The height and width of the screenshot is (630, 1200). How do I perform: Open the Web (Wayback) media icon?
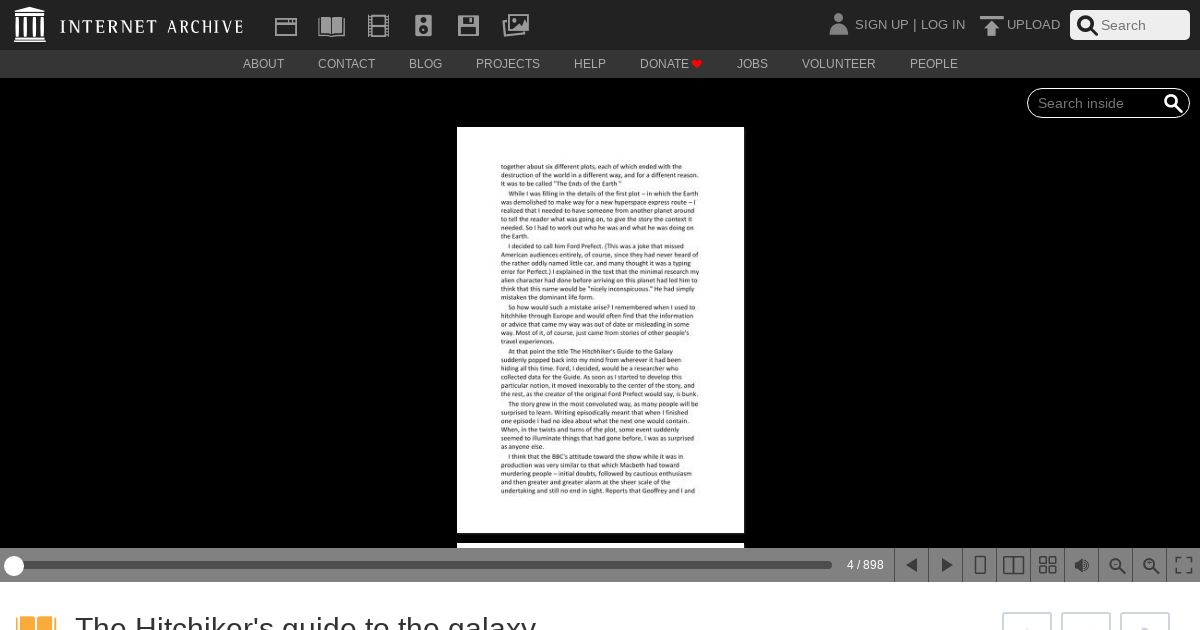286,26
